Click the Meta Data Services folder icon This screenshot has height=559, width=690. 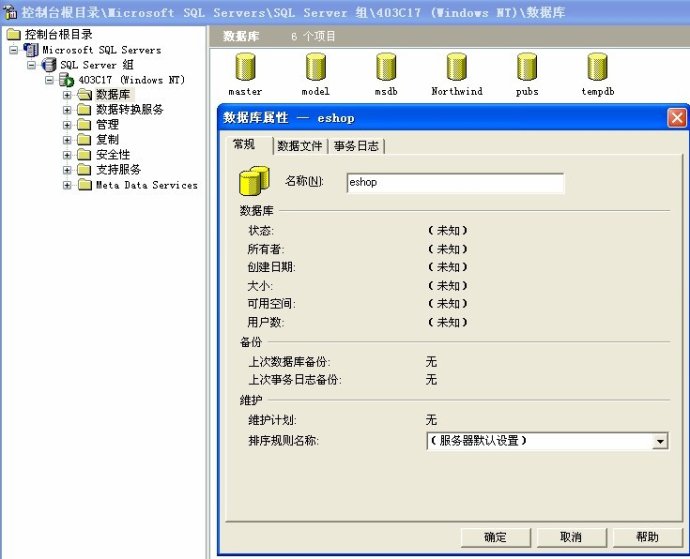click(84, 185)
